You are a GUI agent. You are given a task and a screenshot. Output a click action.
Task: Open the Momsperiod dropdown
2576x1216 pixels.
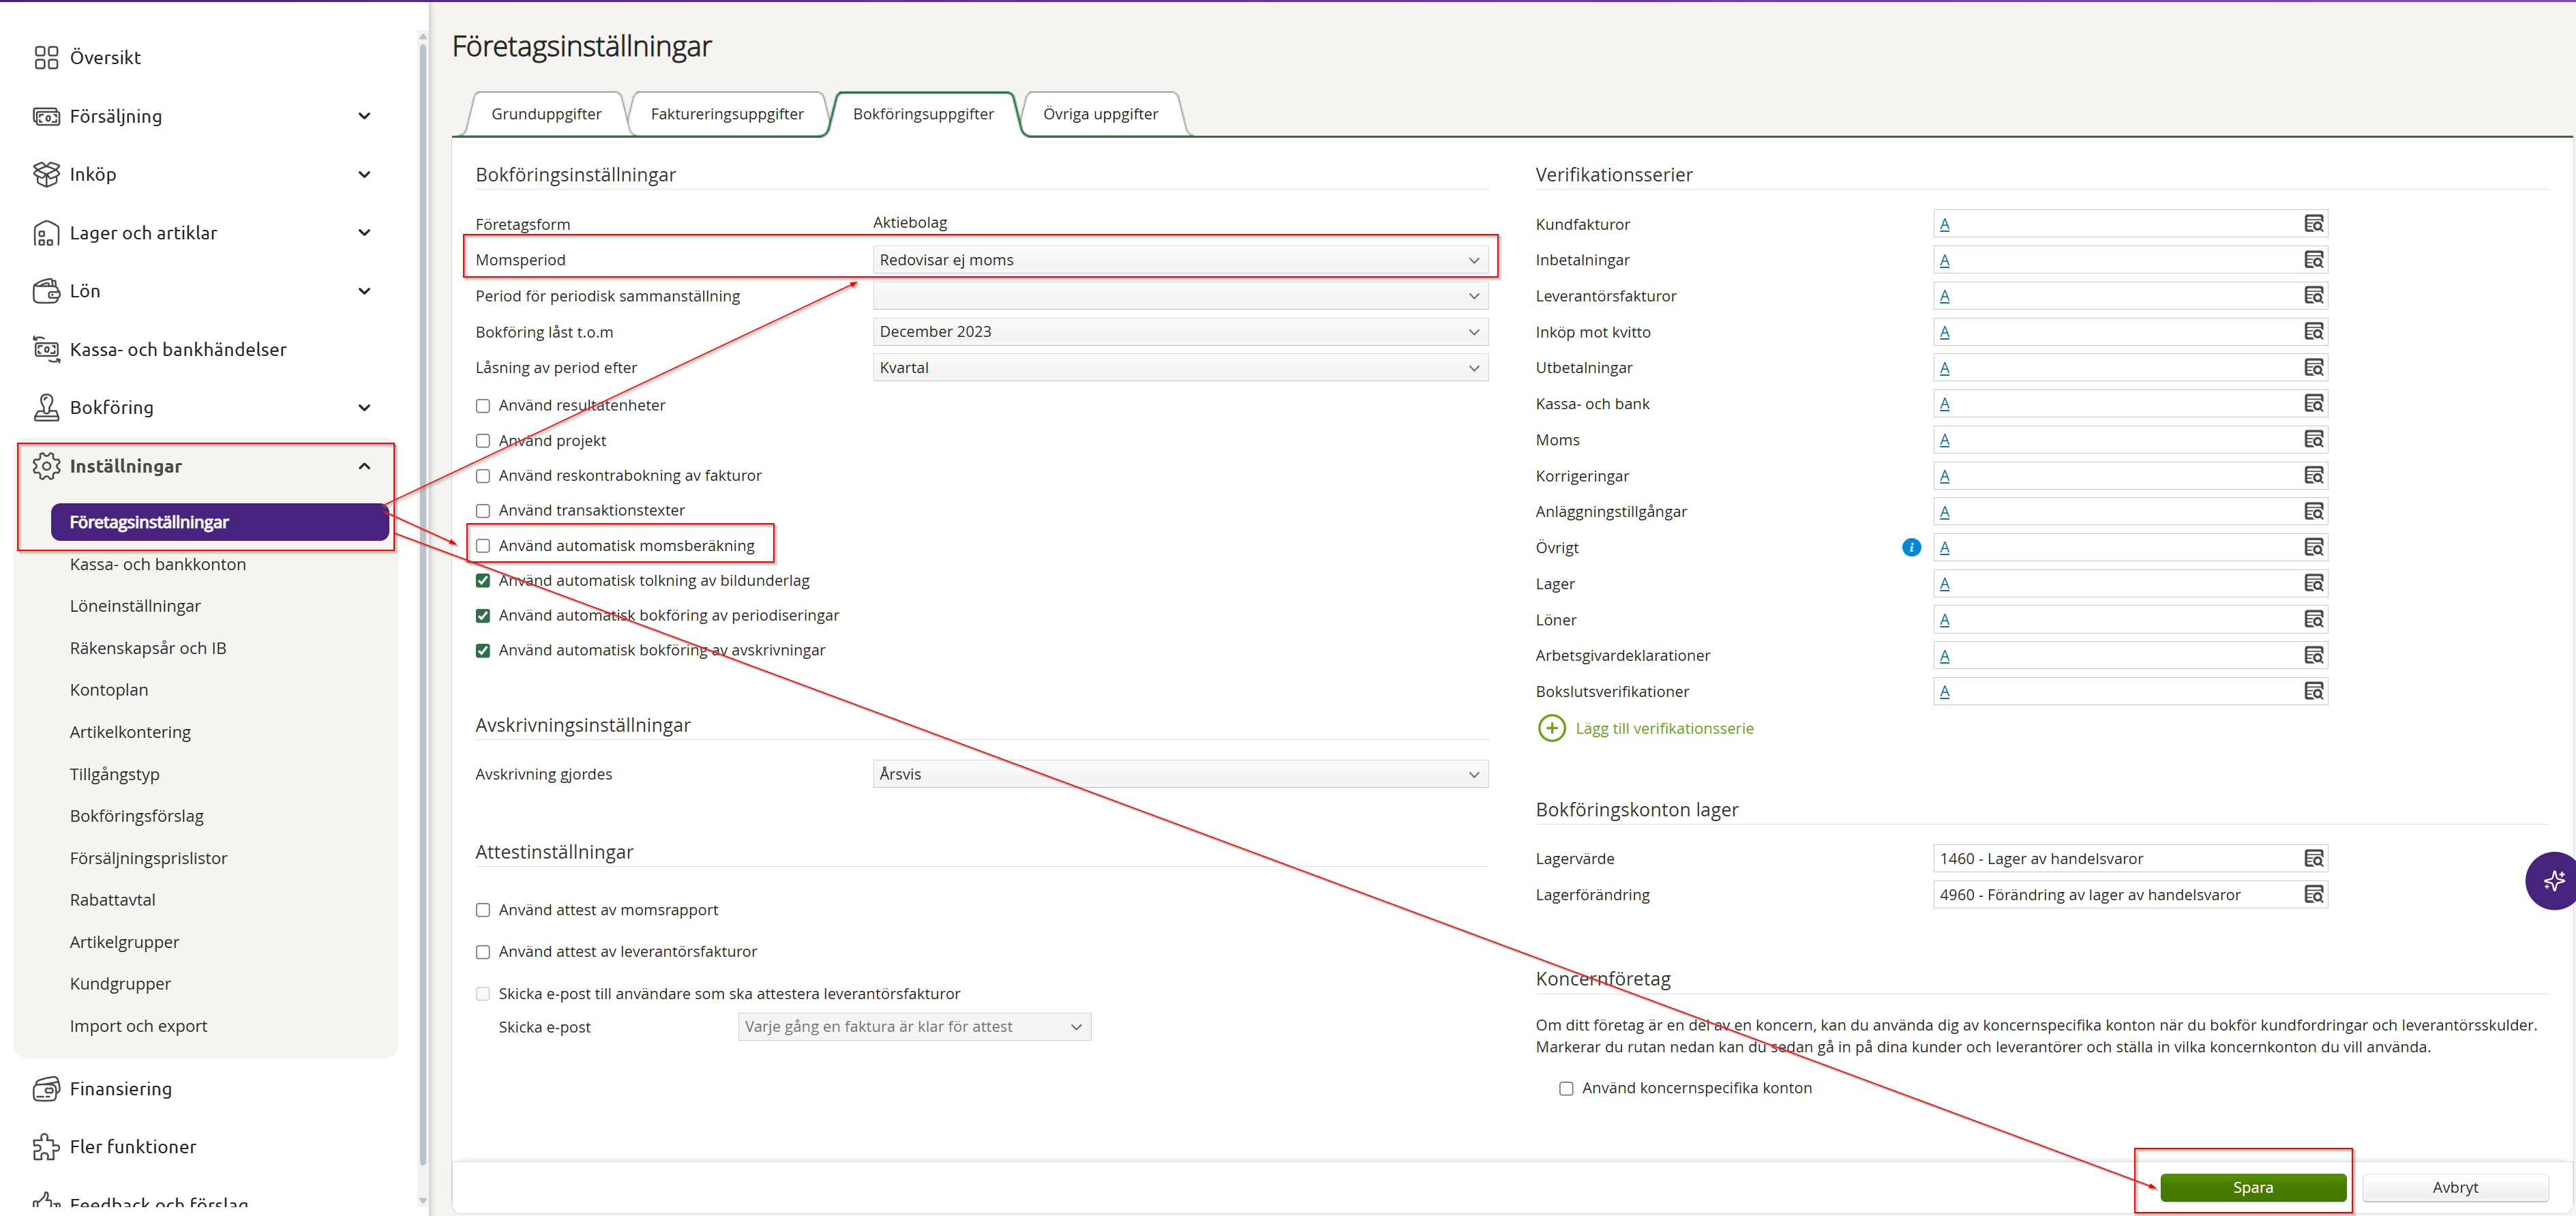tap(1179, 260)
